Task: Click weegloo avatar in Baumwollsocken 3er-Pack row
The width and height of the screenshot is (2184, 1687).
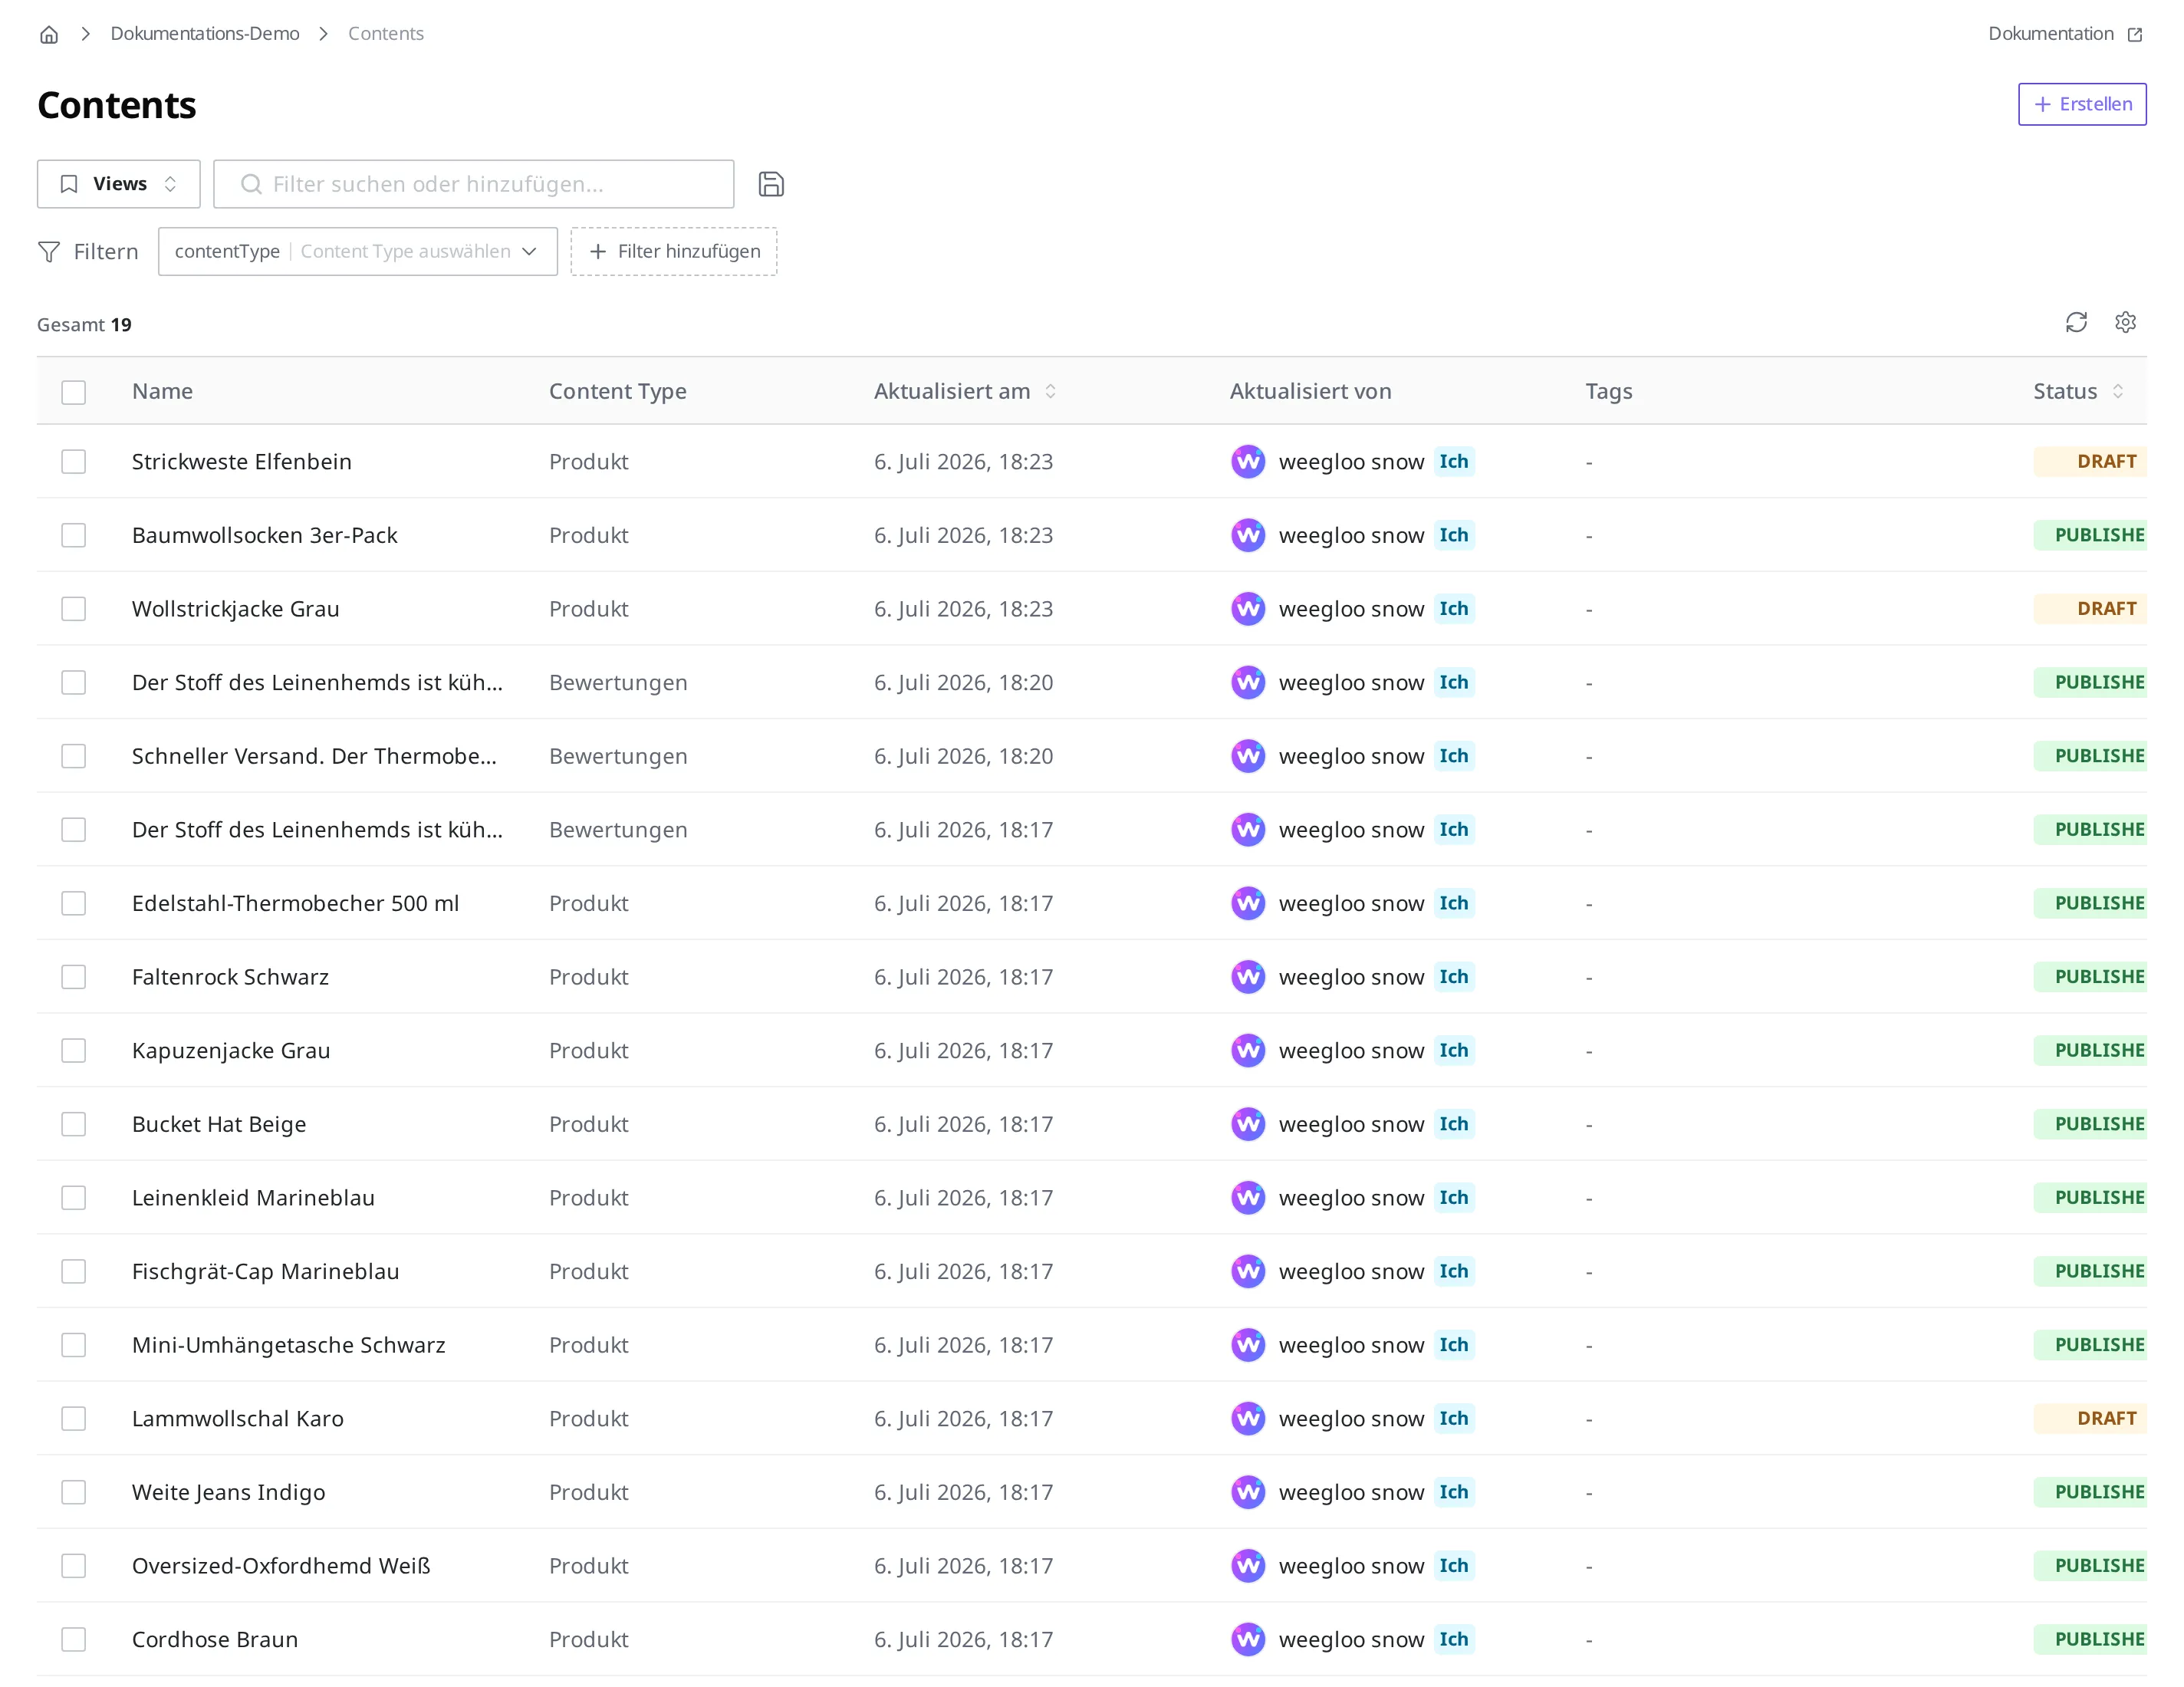Action: click(1248, 535)
